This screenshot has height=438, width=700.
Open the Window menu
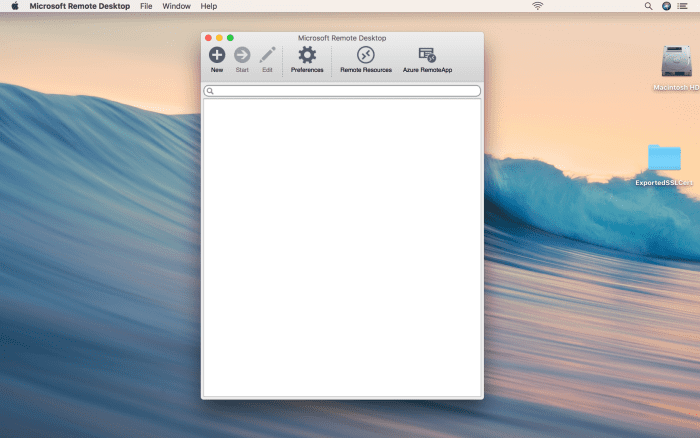tap(176, 6)
